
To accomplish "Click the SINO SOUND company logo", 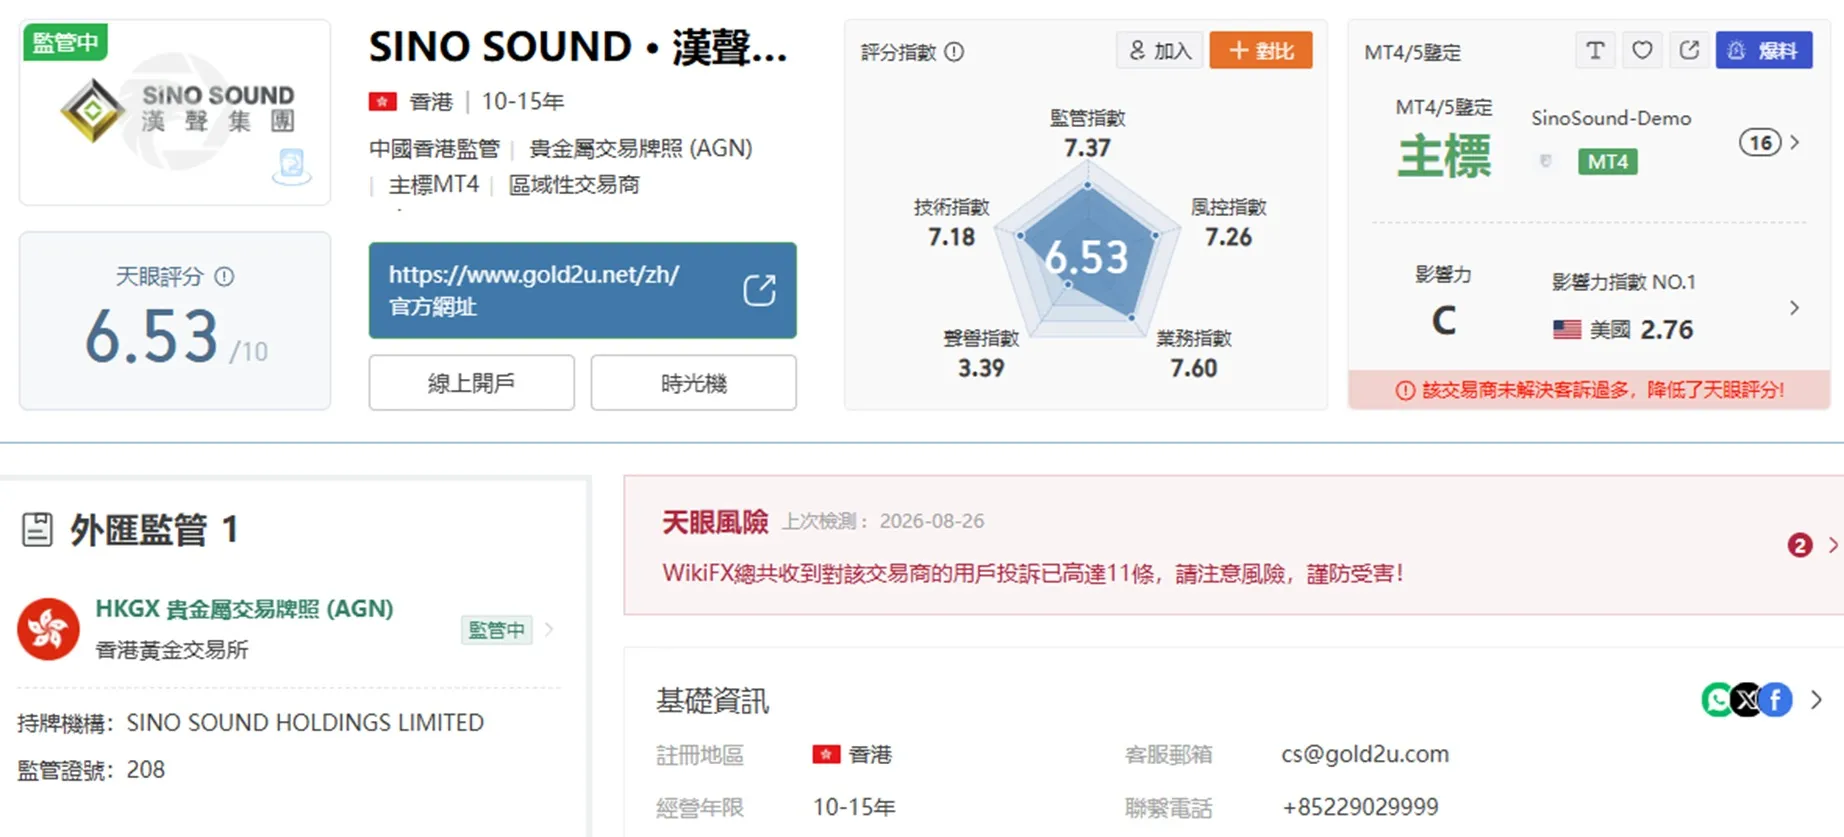I will click(x=177, y=110).
